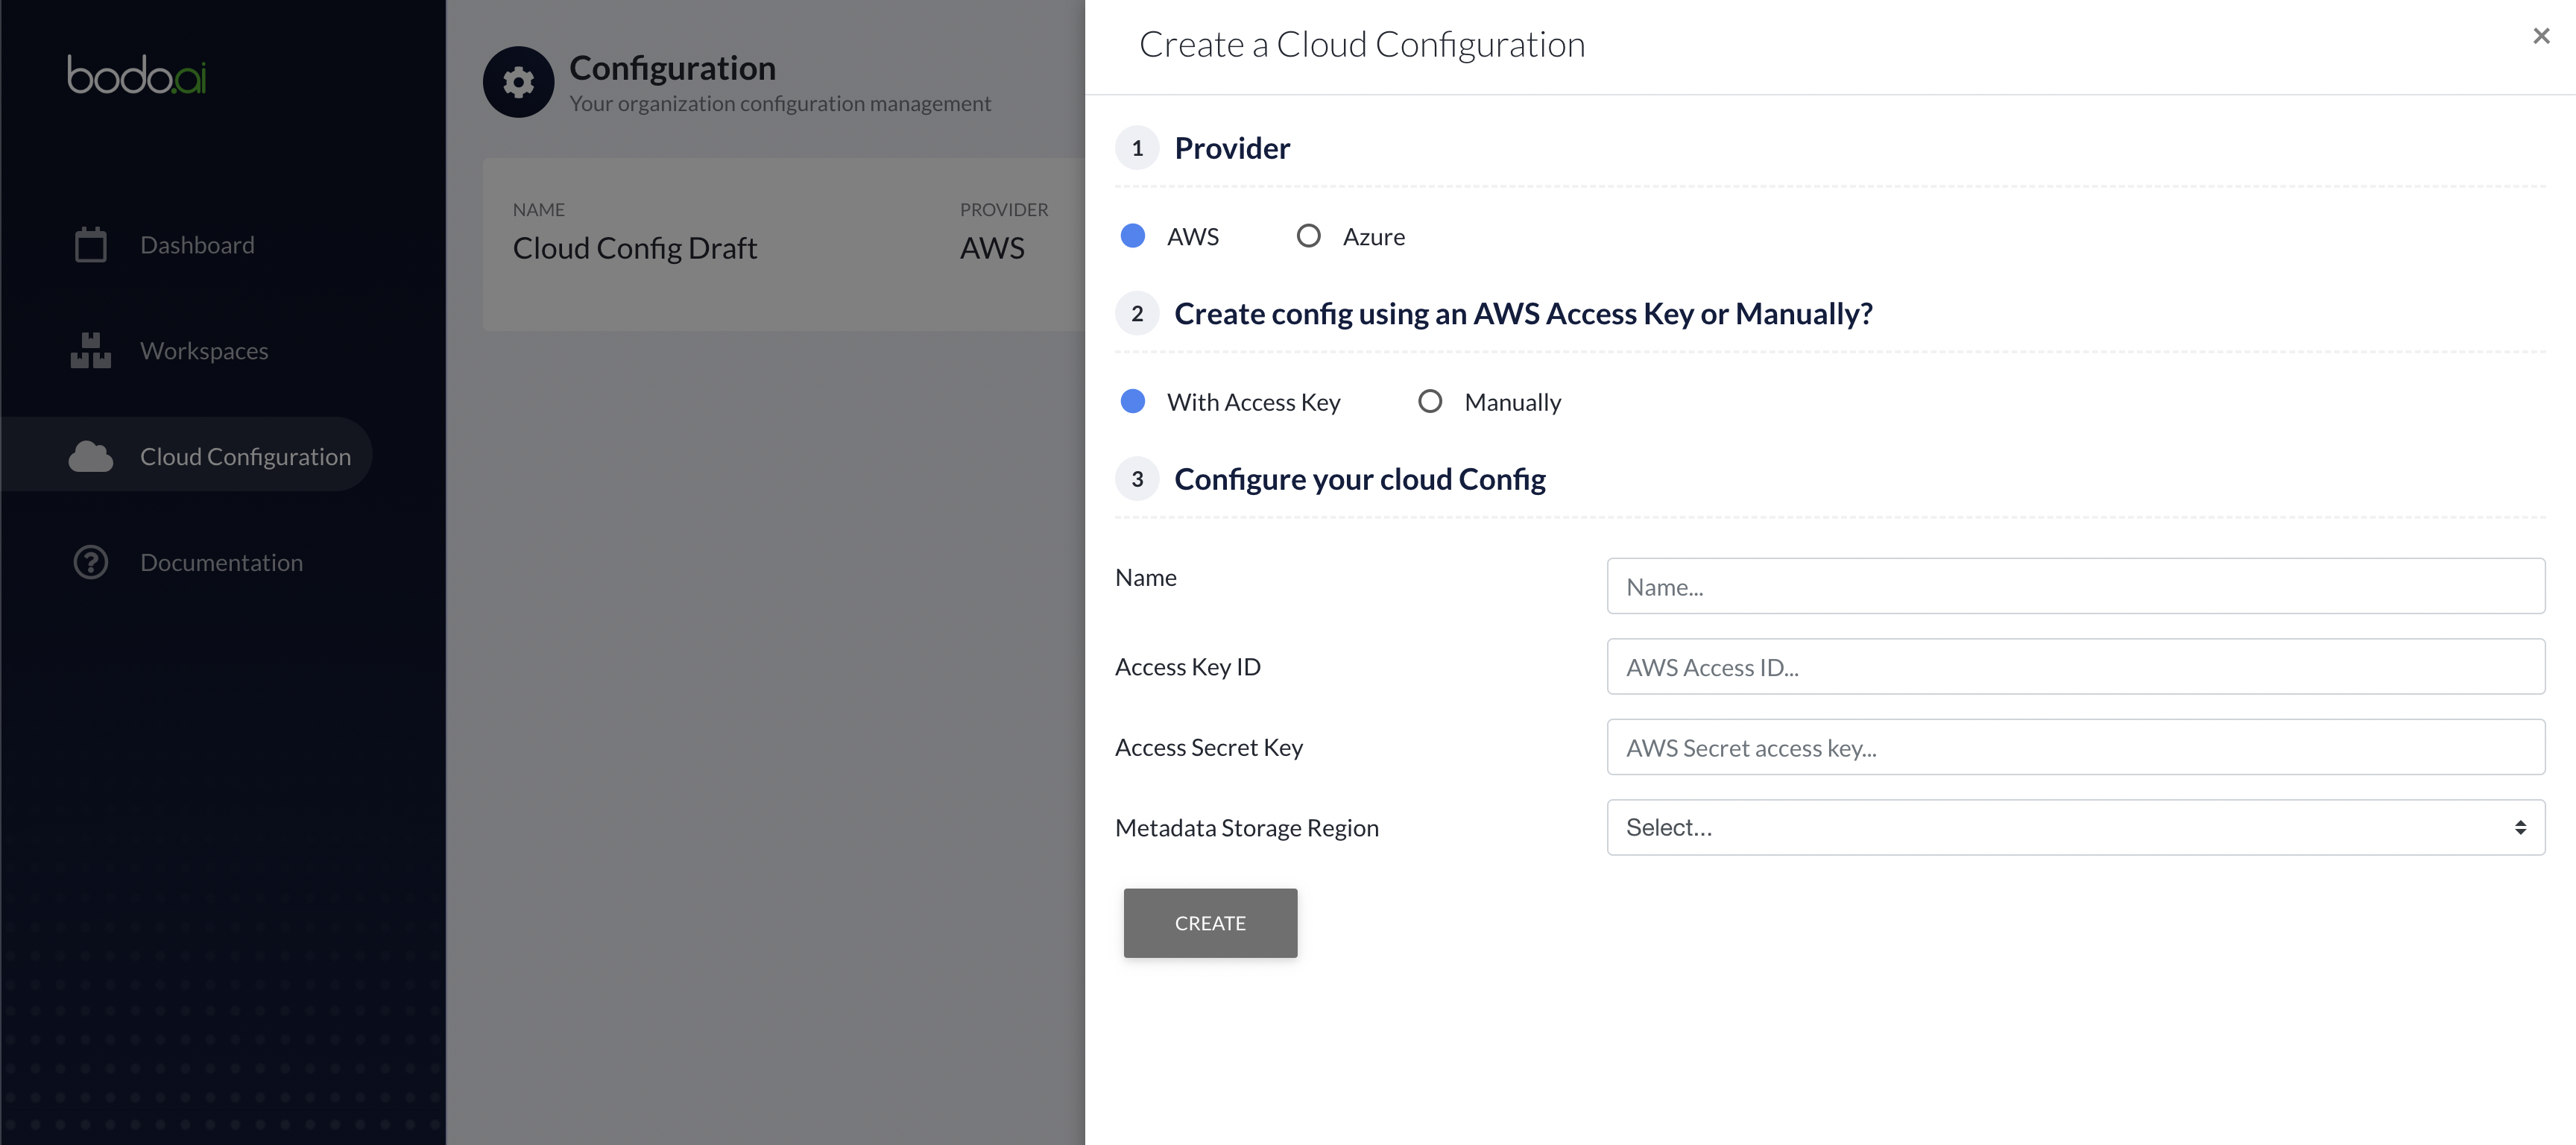Click the Access Secret Key label
The width and height of the screenshot is (2576, 1145).
tap(1209, 748)
